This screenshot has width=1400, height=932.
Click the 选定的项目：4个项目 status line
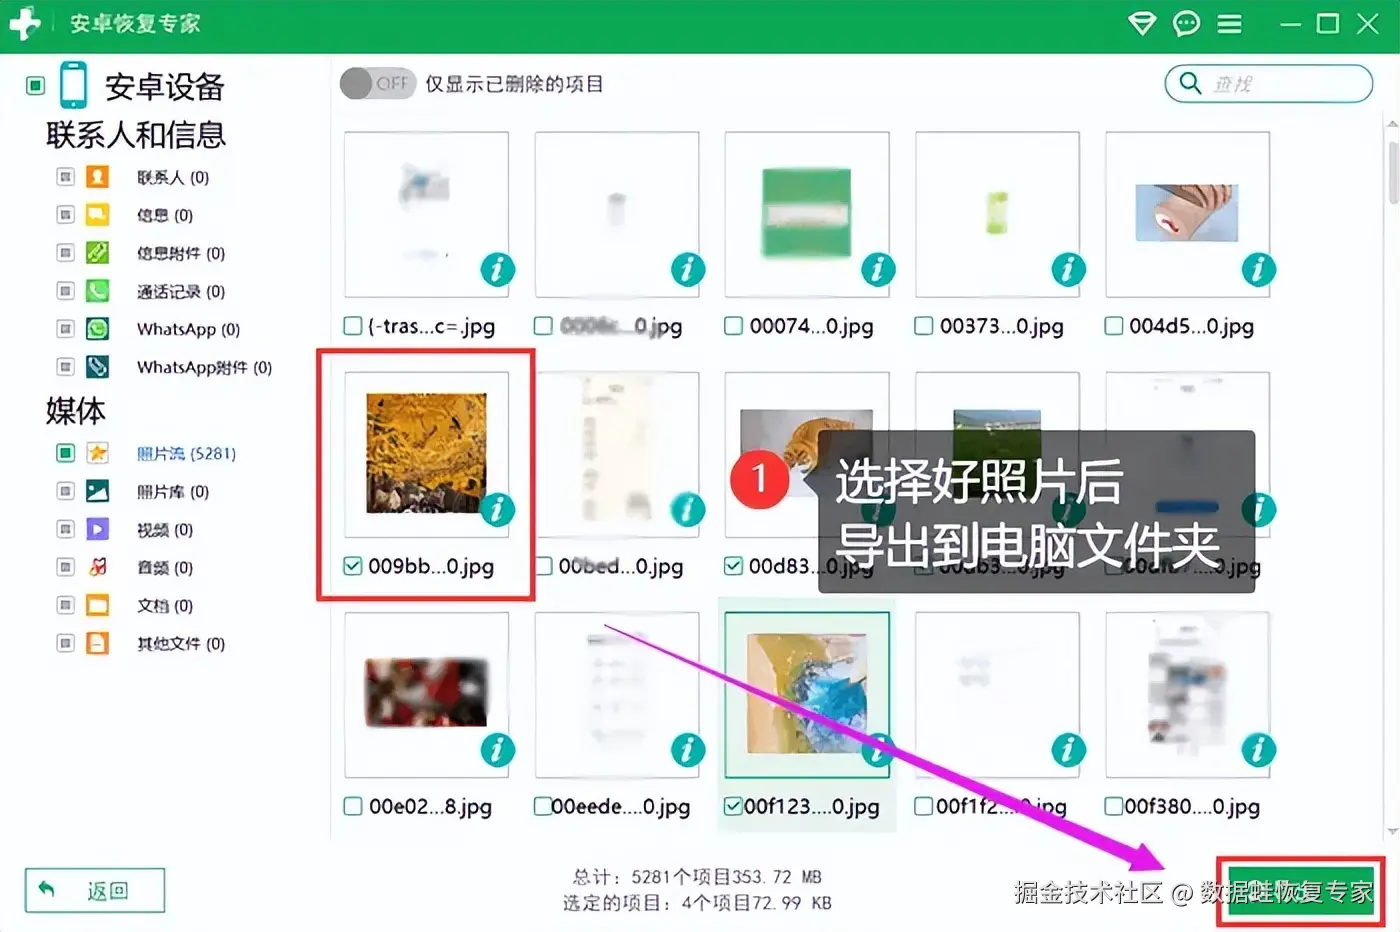[x=697, y=903]
